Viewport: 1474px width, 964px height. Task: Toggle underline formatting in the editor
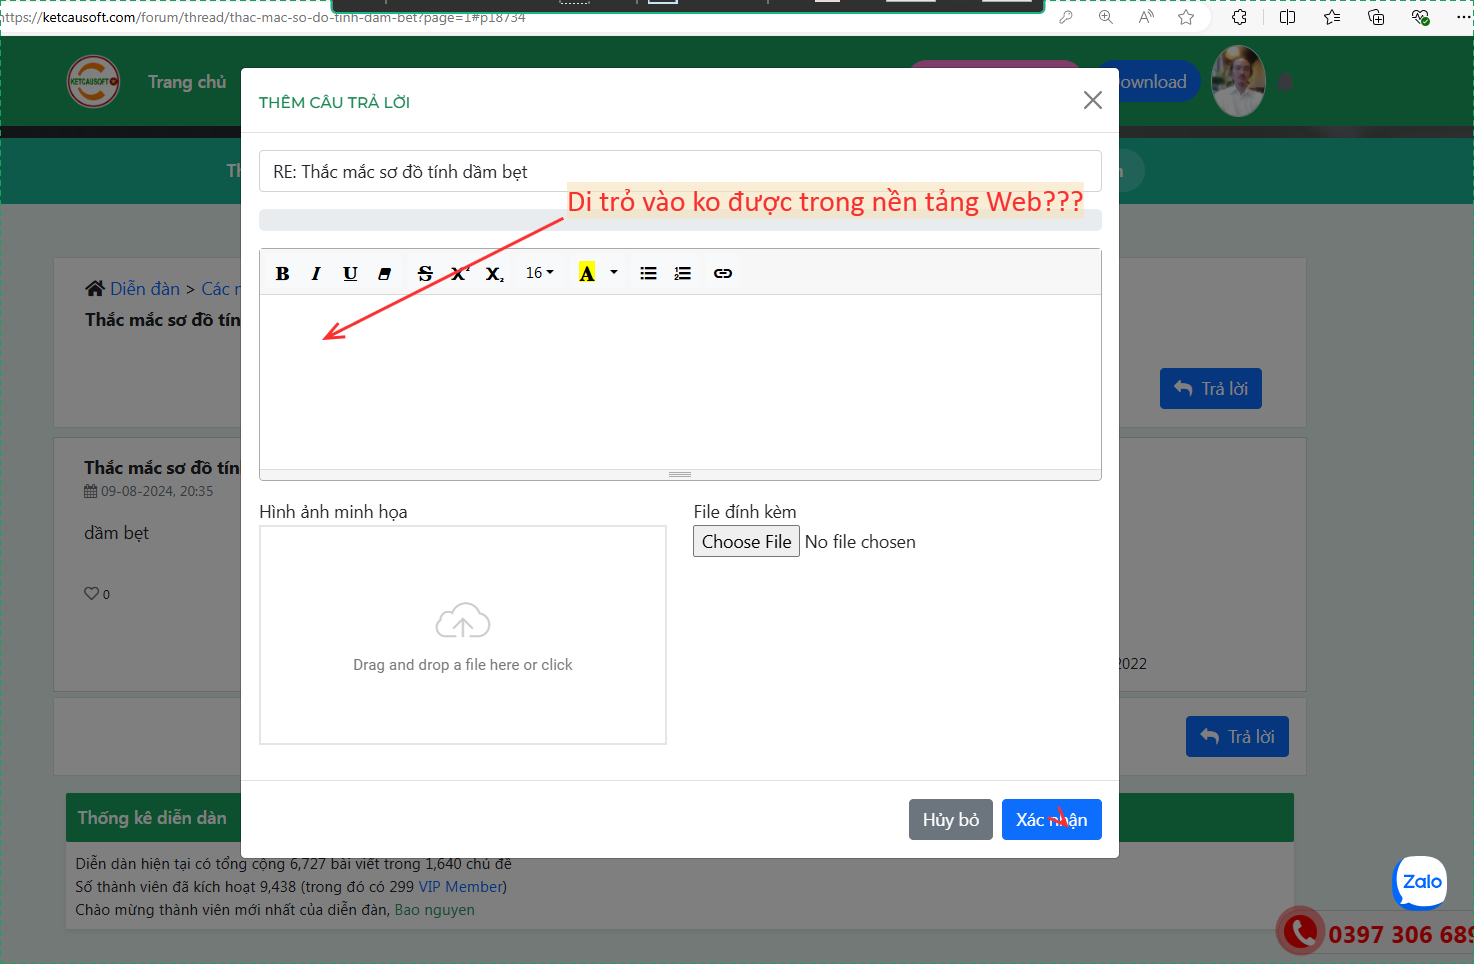pos(350,274)
